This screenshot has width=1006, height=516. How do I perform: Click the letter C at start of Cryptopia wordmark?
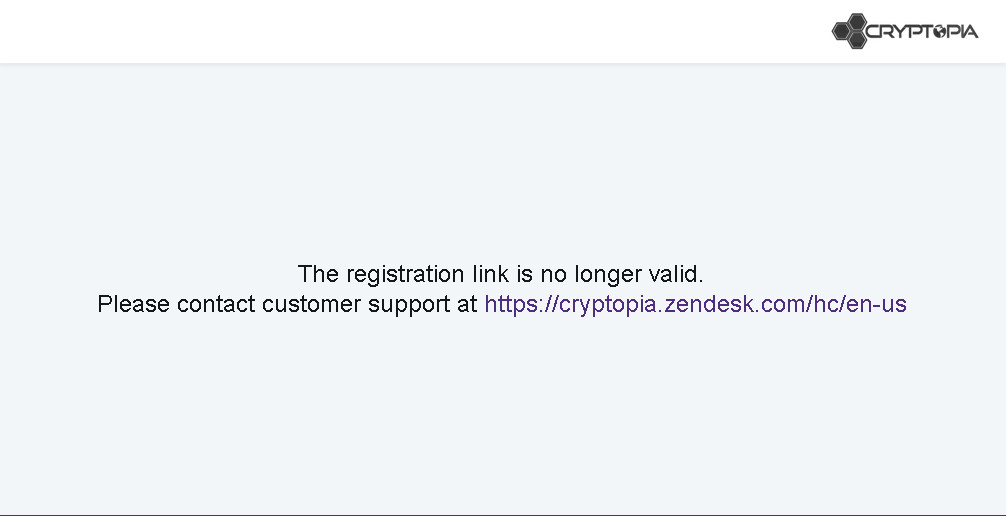(x=873, y=31)
